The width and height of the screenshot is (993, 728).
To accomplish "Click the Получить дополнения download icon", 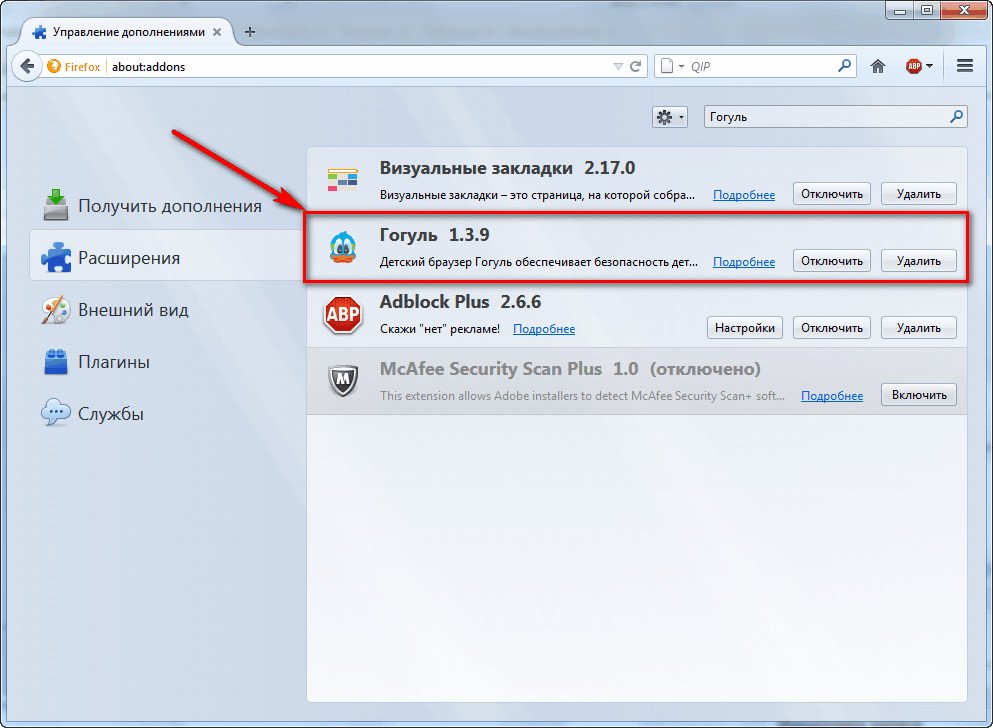I will tap(56, 204).
